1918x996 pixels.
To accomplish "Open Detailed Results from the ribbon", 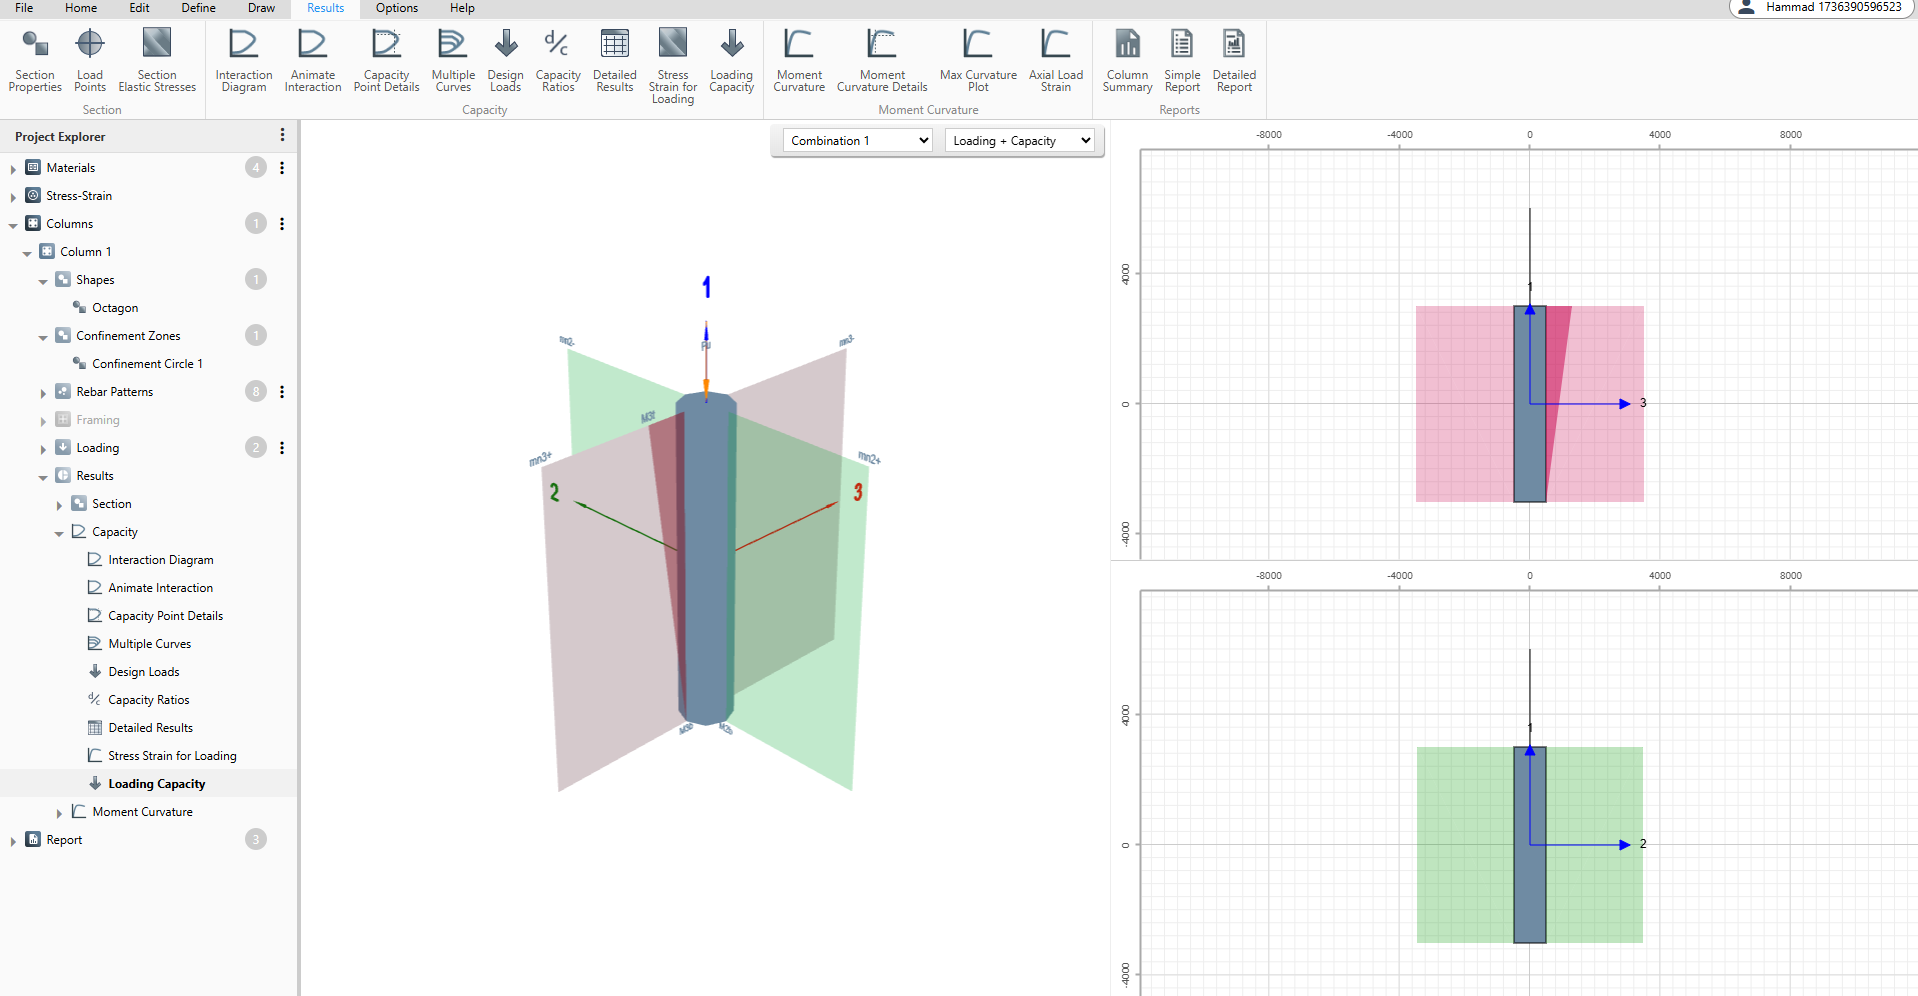I will [x=614, y=60].
